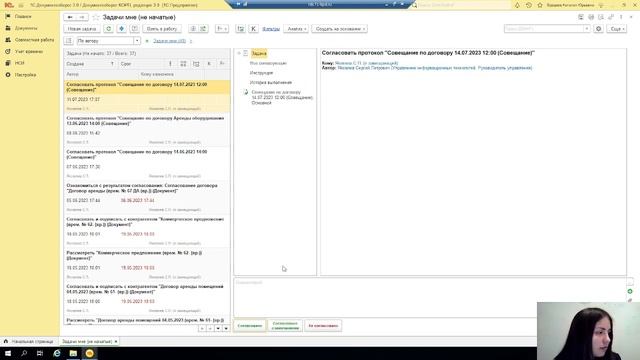Open the Документы section in the sidebar
640x360 pixels.
[x=26, y=28]
